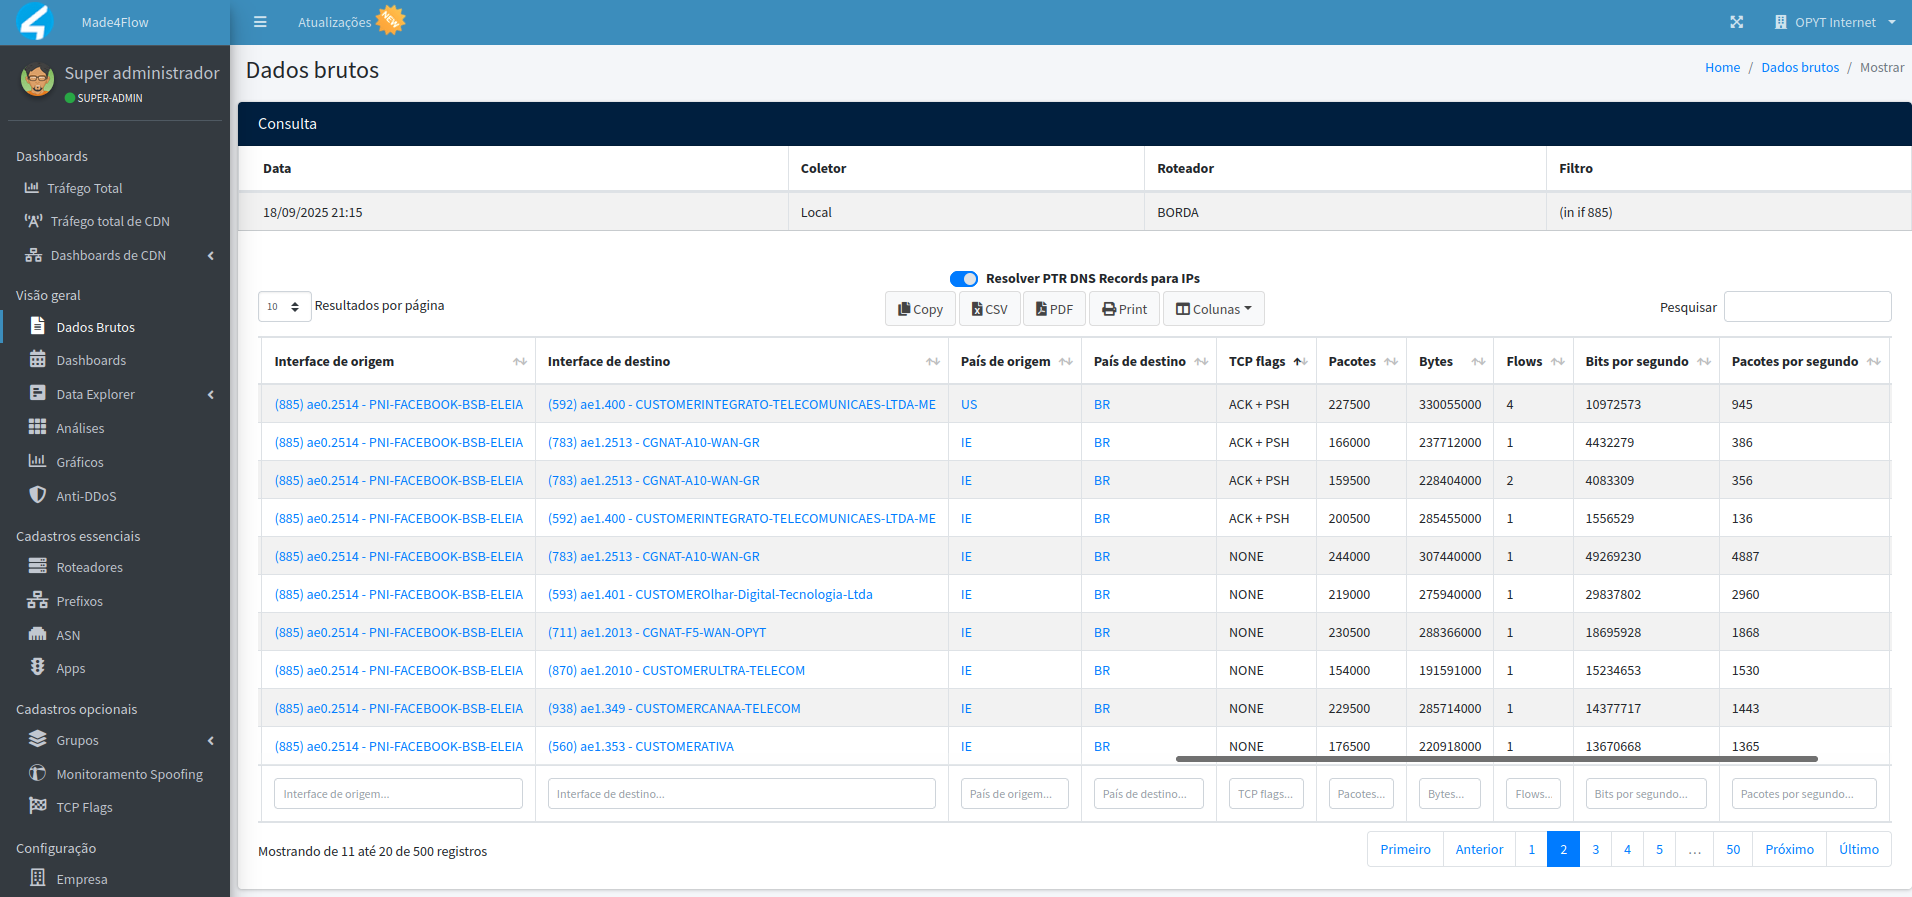The width and height of the screenshot is (1912, 897).
Task: Open Tráfego Total dashboard menu item
Action: [x=85, y=188]
